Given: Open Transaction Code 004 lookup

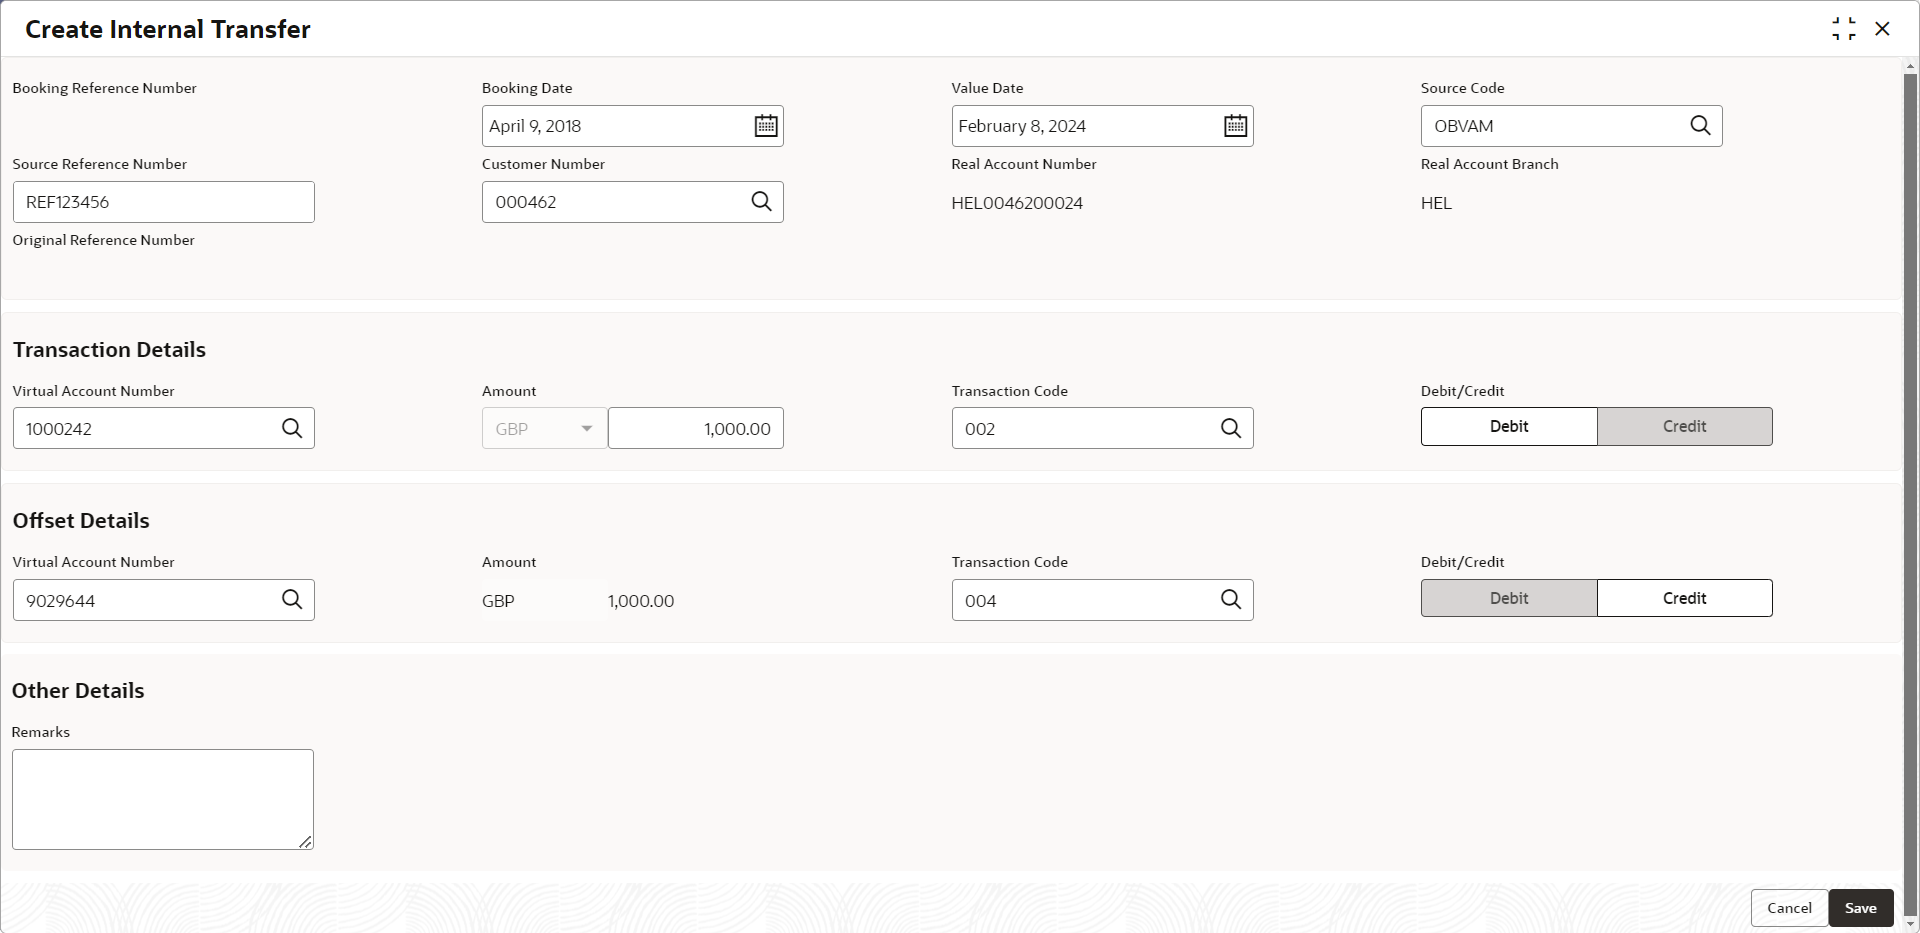Looking at the screenshot, I should tap(1231, 600).
